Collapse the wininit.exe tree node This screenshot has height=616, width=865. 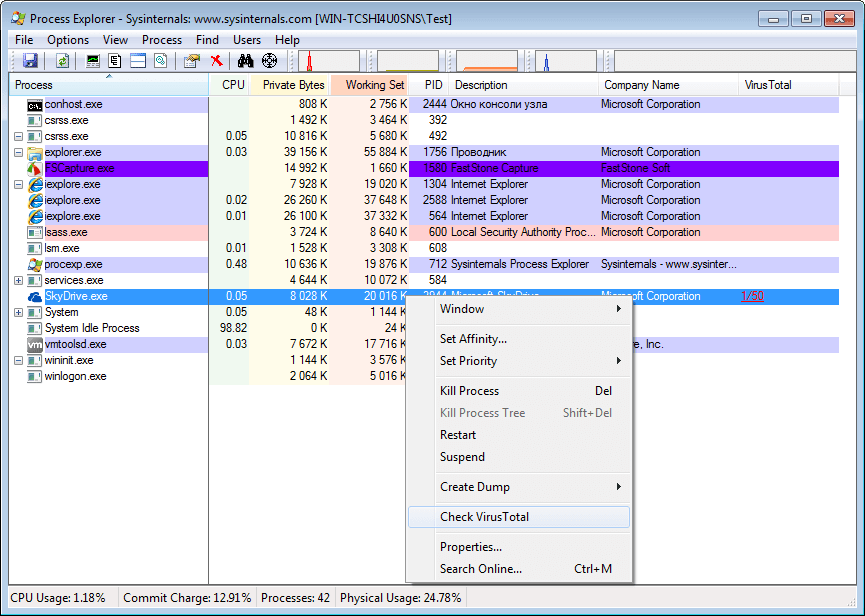(x=18, y=361)
